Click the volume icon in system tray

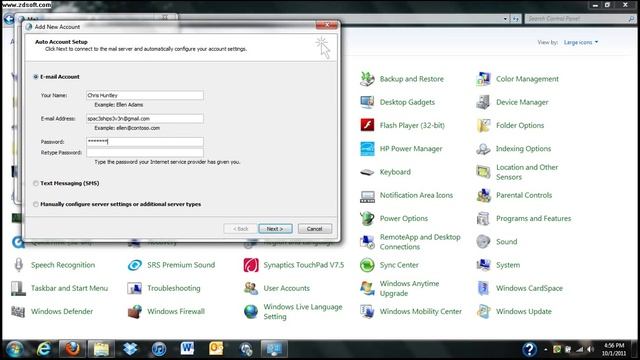(x=590, y=349)
